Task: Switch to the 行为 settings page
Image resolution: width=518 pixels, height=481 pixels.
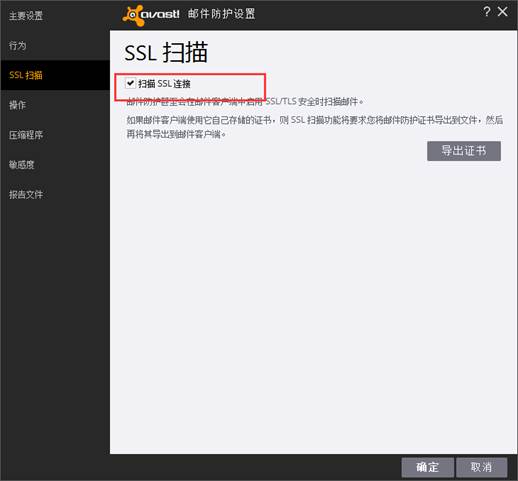Action: [17, 45]
